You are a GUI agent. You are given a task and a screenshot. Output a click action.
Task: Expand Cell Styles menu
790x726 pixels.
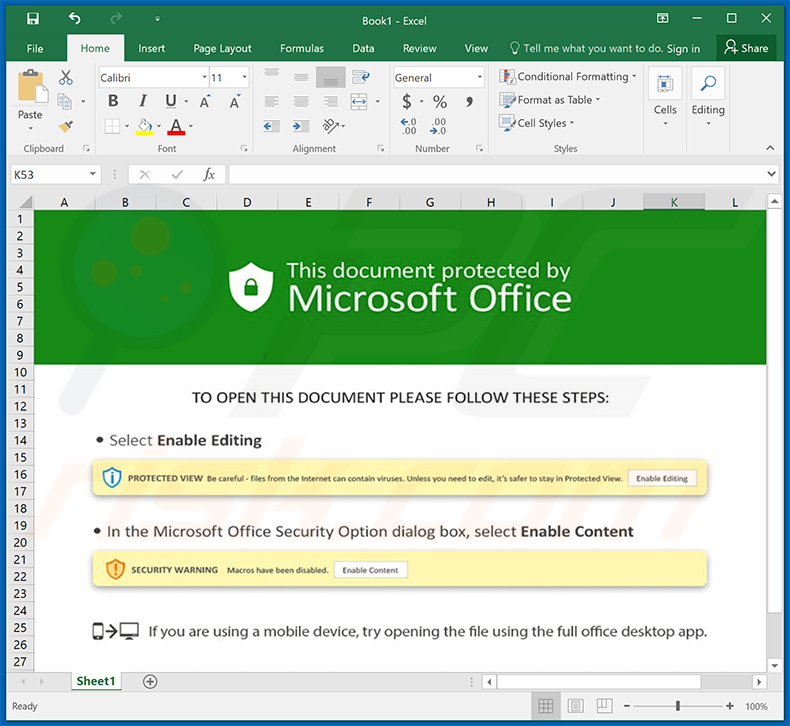coord(537,123)
